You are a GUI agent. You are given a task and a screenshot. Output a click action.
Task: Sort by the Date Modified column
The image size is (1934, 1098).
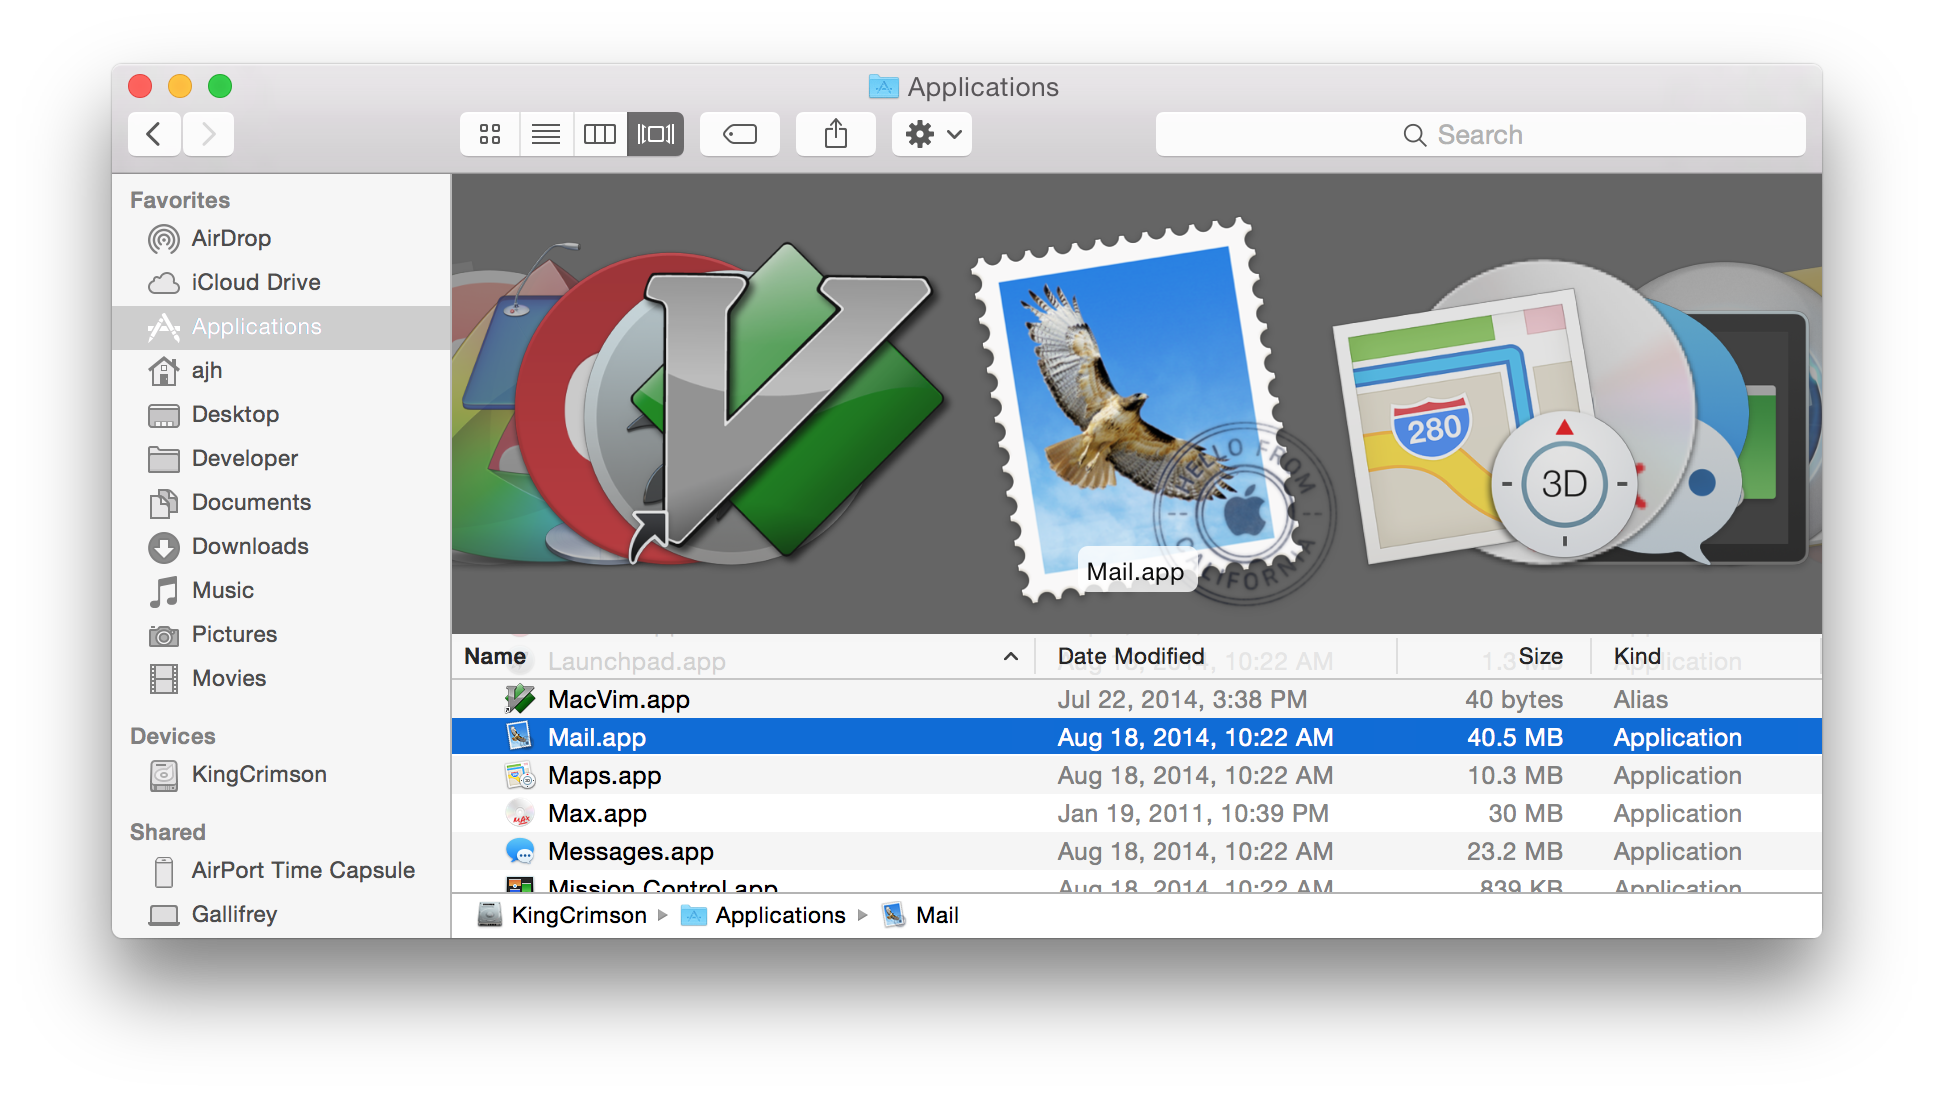1215,656
